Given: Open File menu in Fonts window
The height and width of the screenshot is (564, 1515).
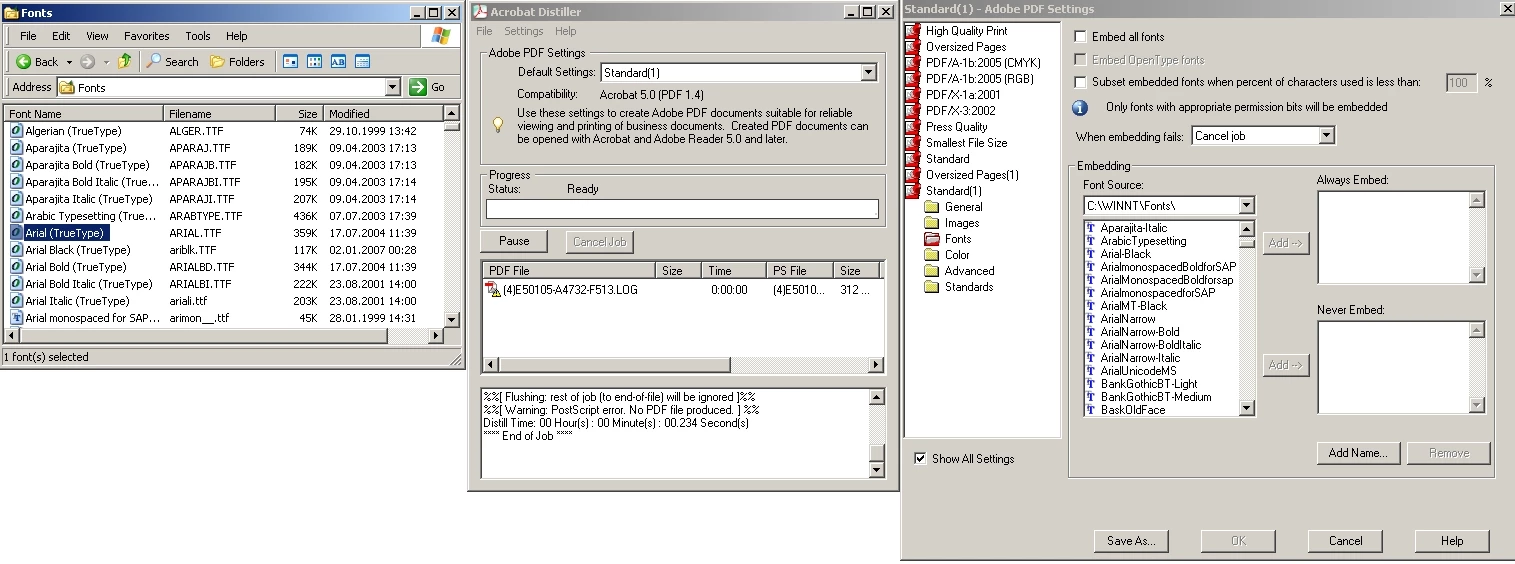Looking at the screenshot, I should 29,36.
